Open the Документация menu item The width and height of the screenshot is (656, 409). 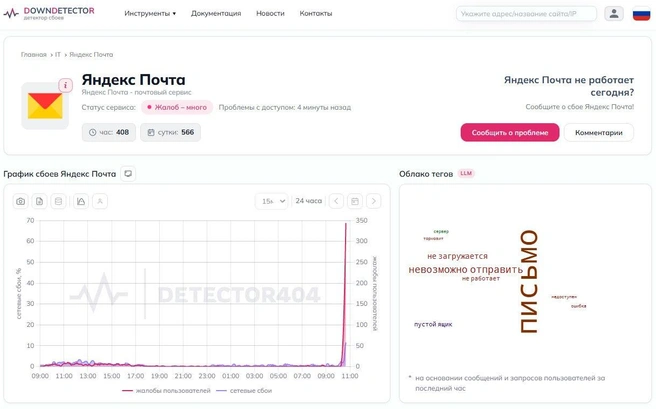(x=216, y=13)
